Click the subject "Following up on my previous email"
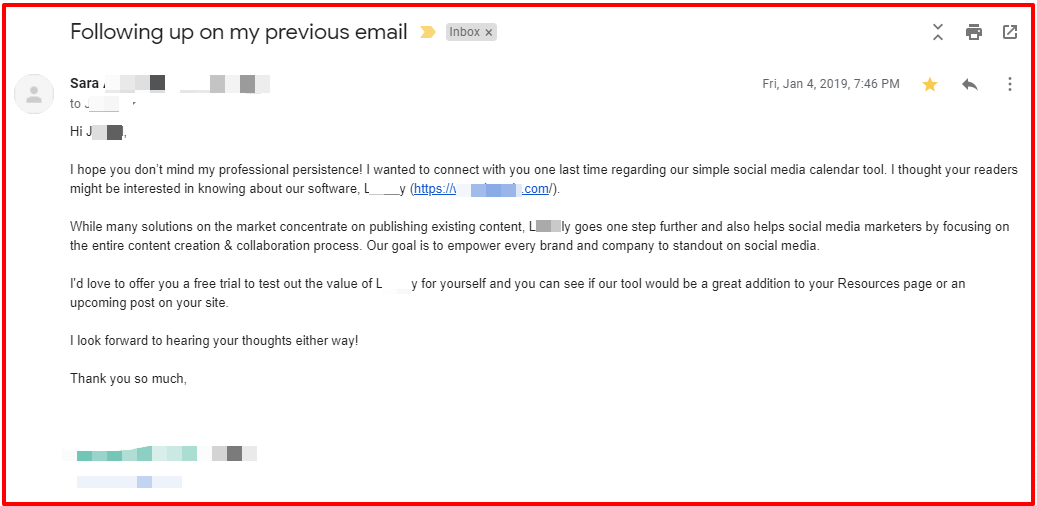 (x=239, y=32)
